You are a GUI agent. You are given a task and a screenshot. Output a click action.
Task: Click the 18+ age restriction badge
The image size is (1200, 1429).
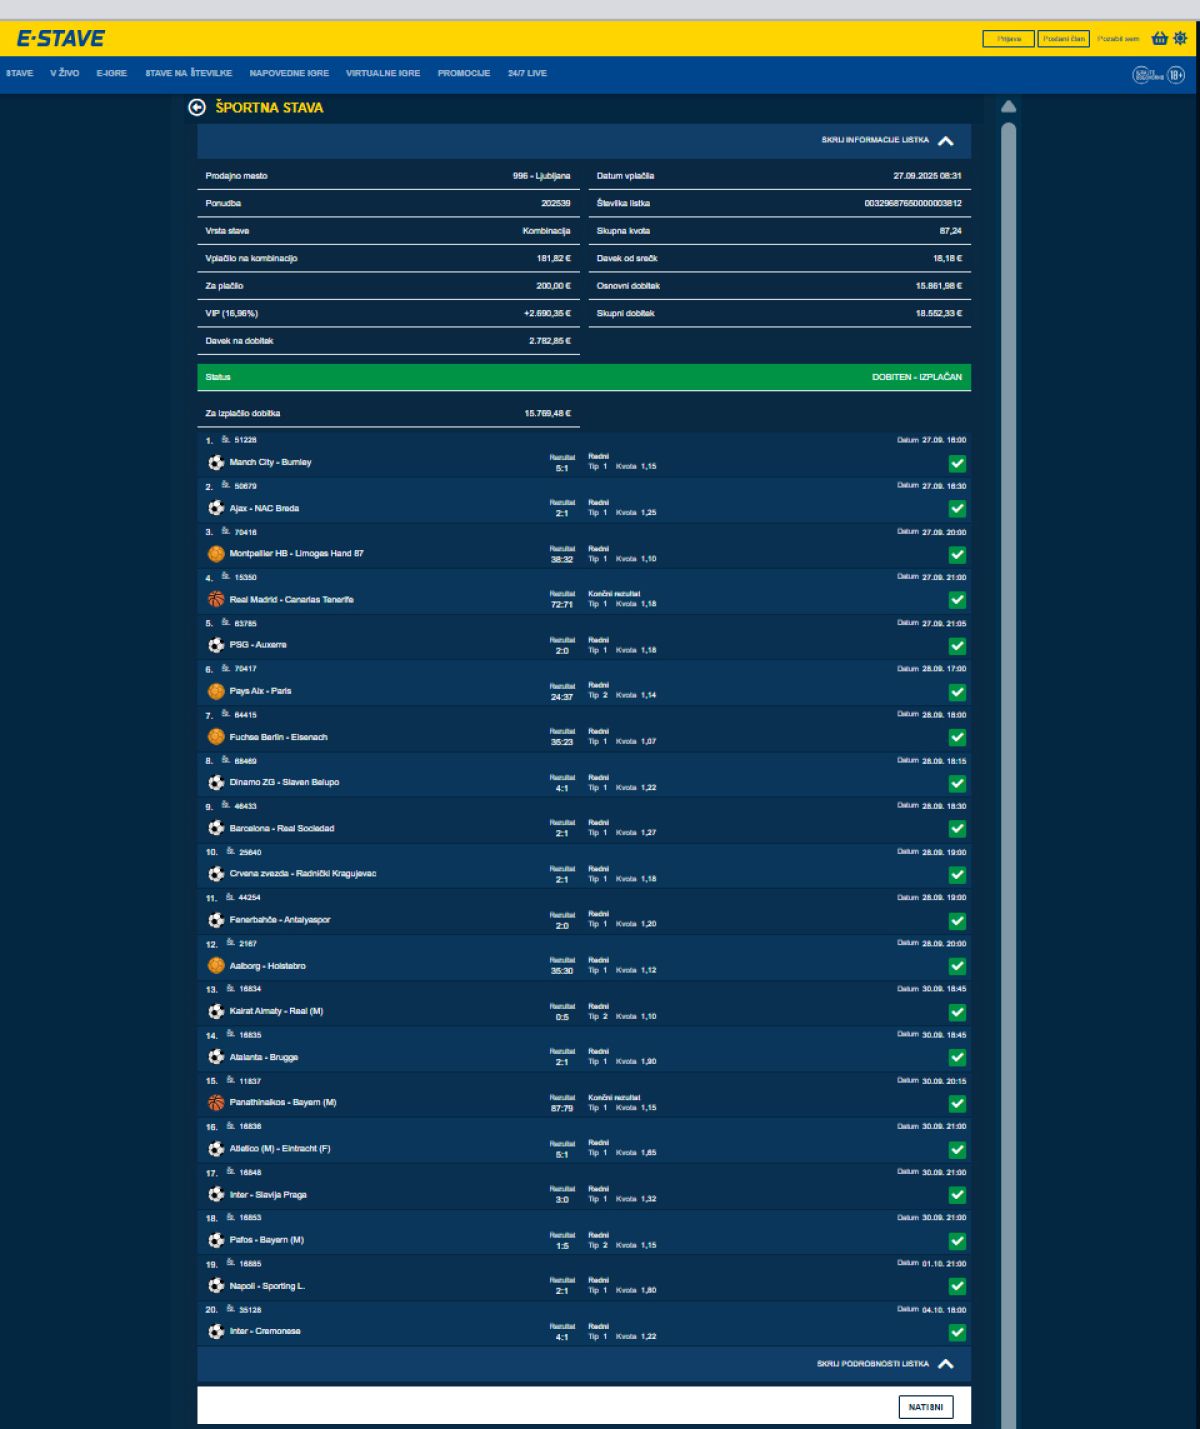(x=1175, y=75)
